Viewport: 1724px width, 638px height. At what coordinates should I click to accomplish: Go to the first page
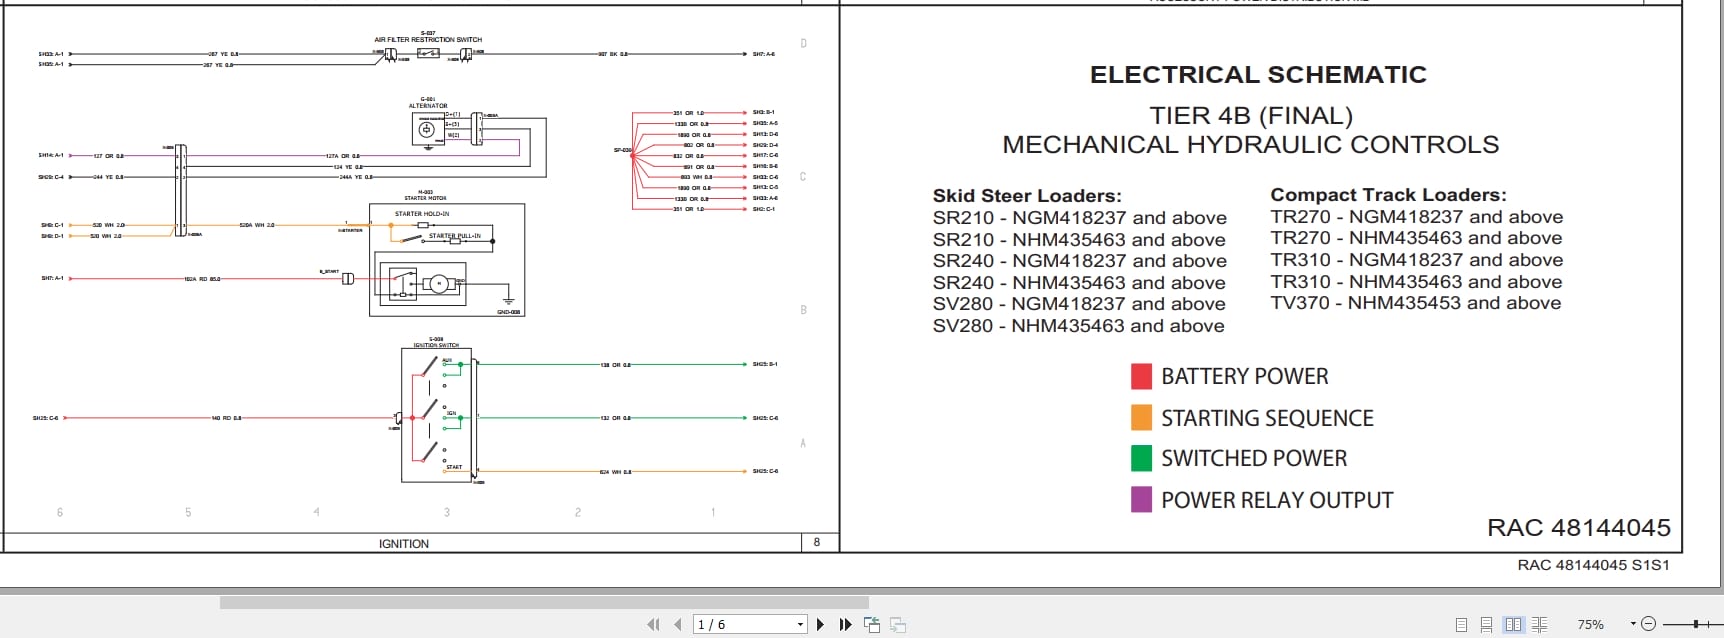[653, 624]
